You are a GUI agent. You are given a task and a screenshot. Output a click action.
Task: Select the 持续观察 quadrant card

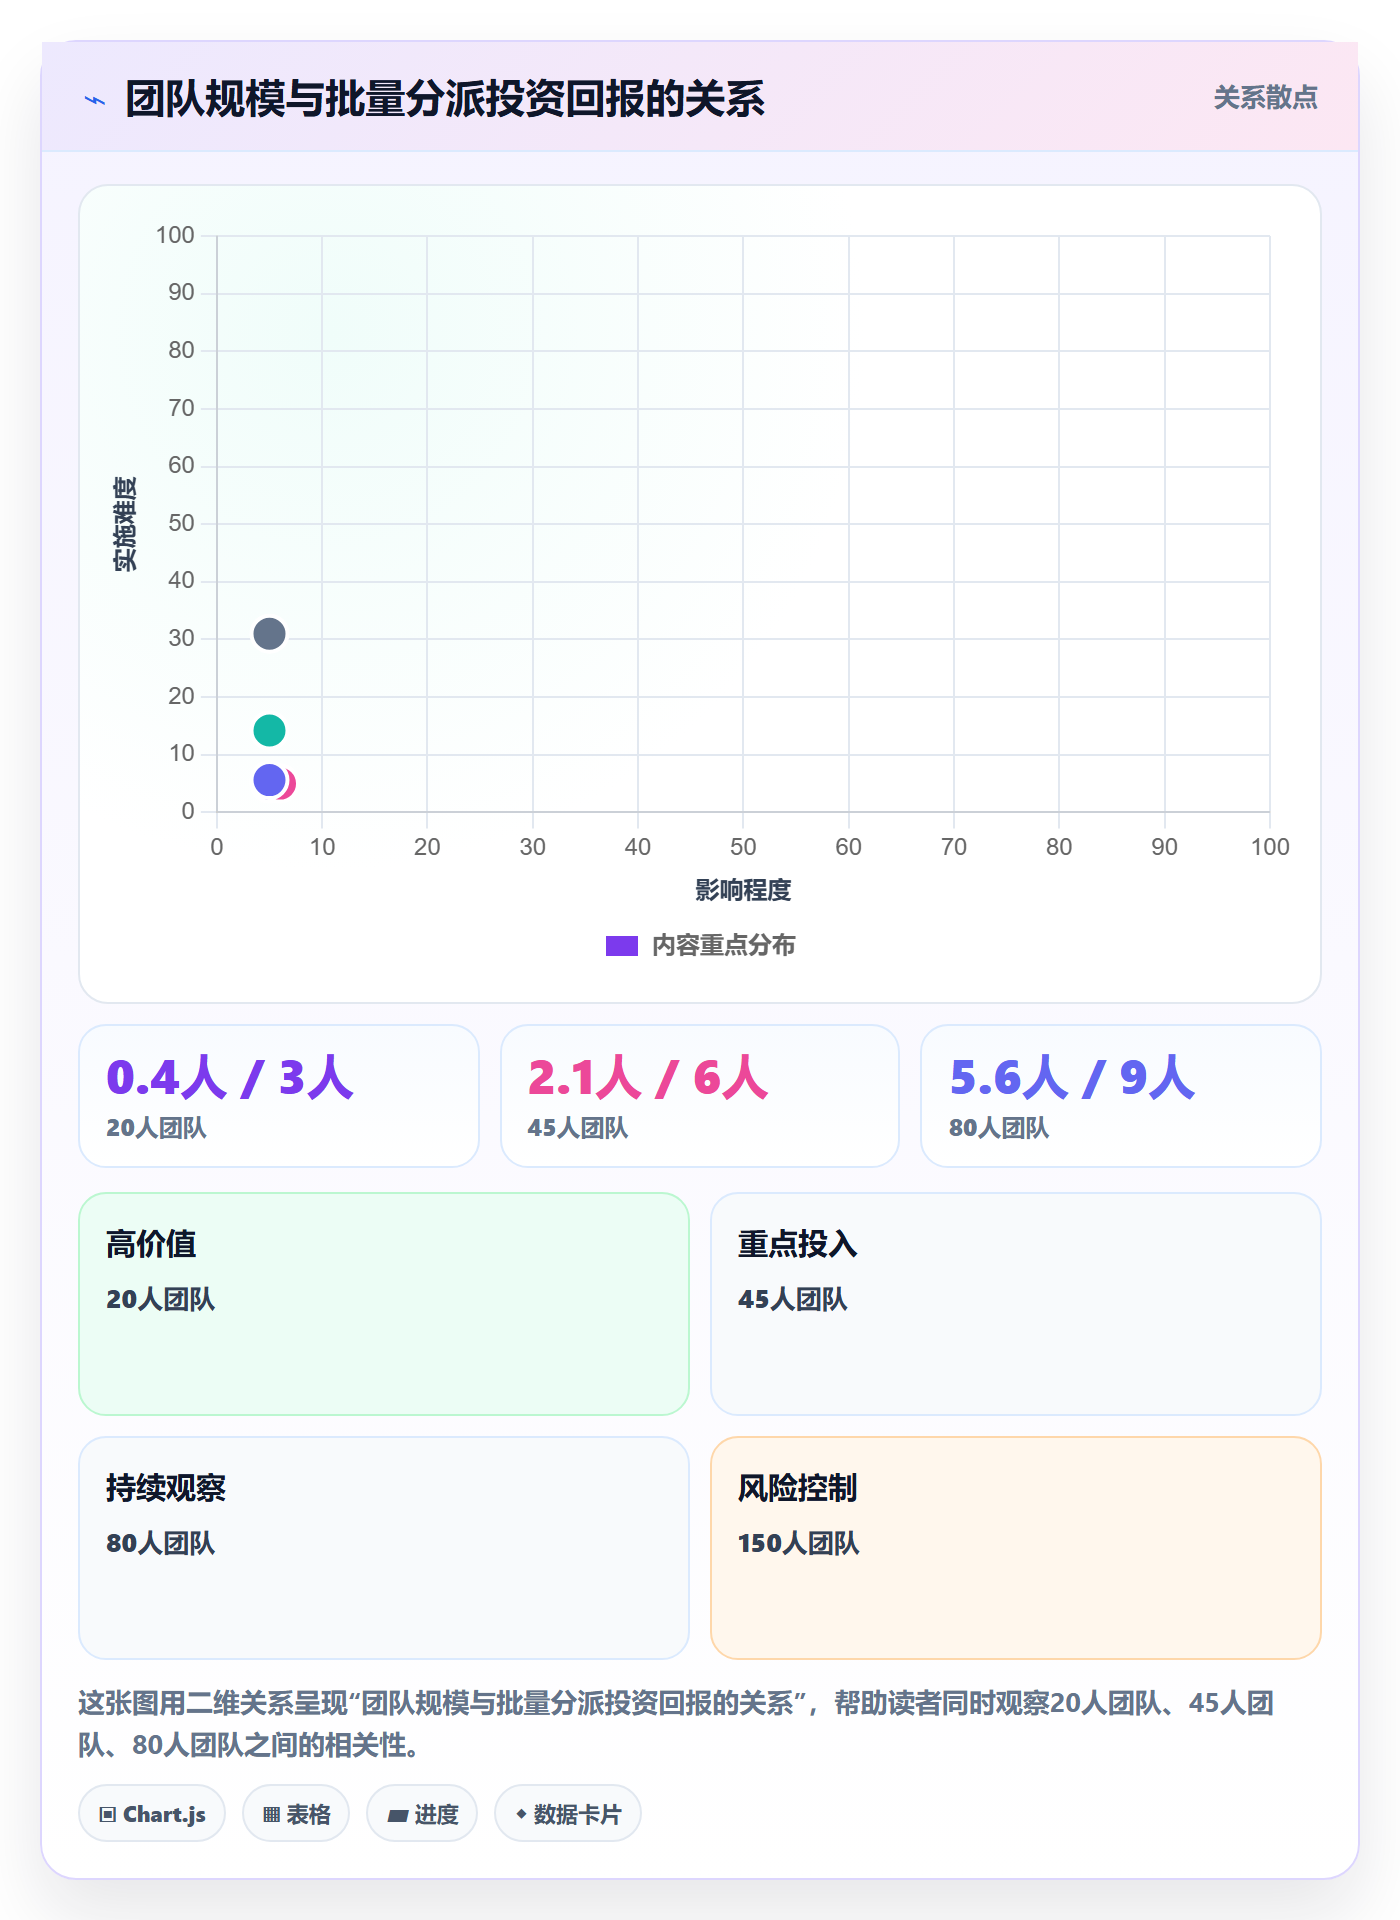[384, 1548]
